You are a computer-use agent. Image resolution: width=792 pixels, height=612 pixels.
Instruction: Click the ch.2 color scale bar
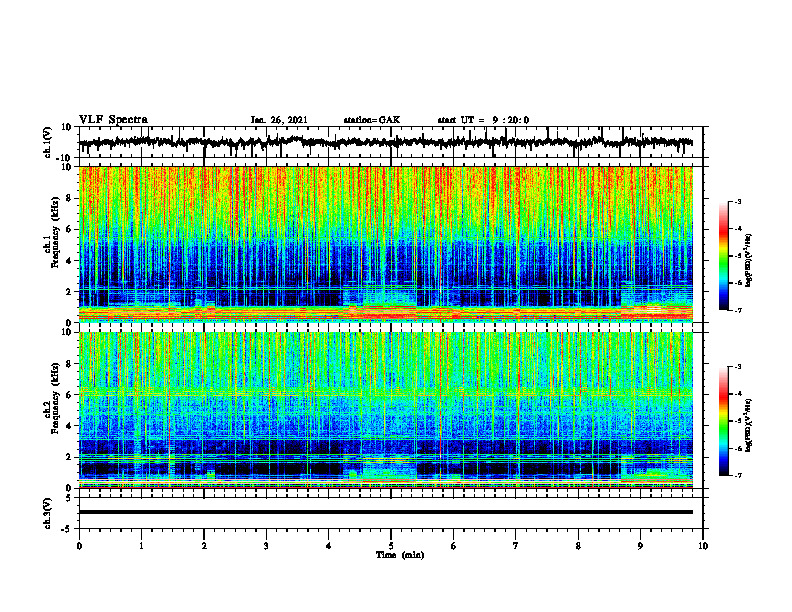(x=724, y=421)
